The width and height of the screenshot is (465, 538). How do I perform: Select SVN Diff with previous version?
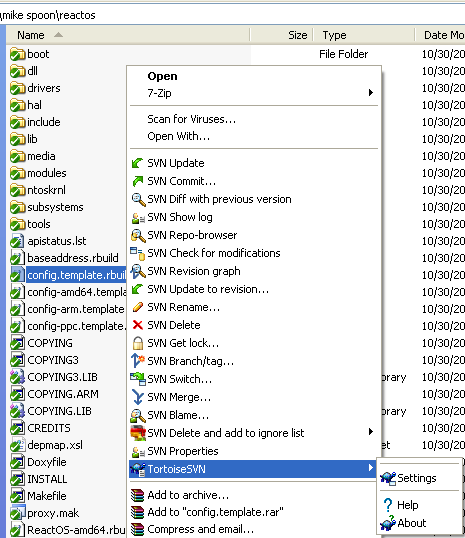click(219, 199)
